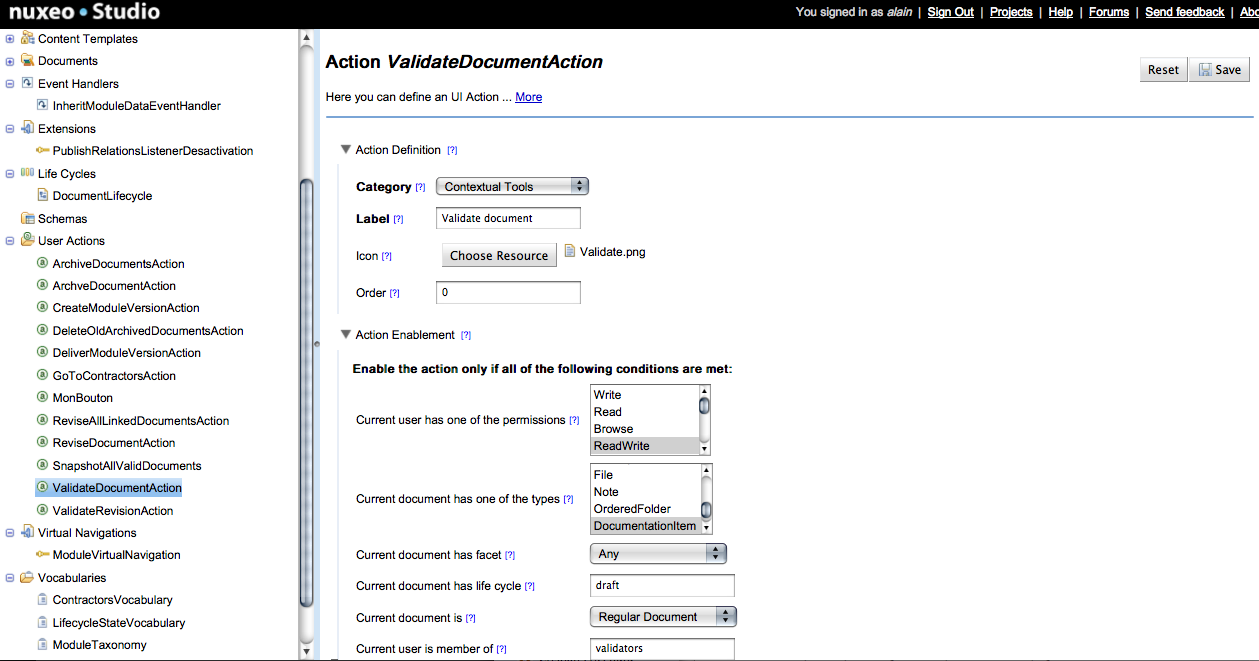Viewport: 1259px width, 661px height.
Task: Click the member of groups field
Action: pos(663,649)
